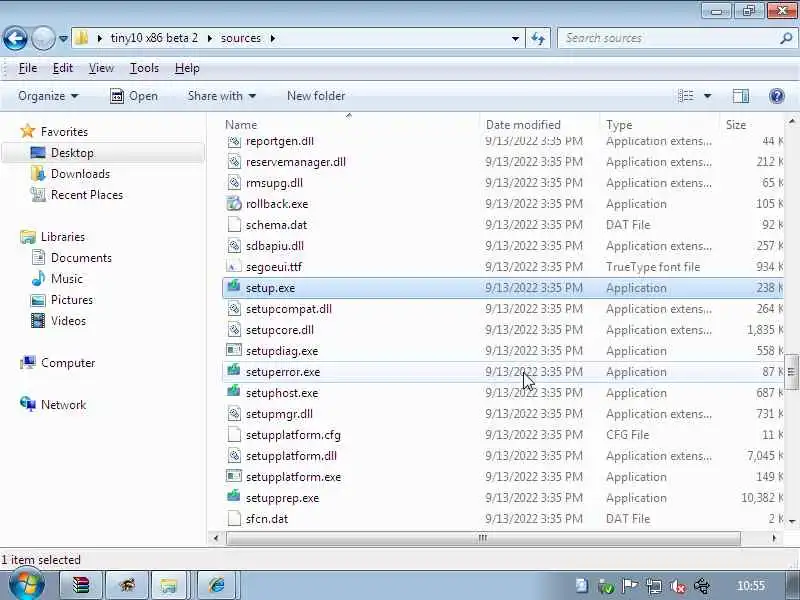
Task: Open the View menu
Action: [x=101, y=68]
